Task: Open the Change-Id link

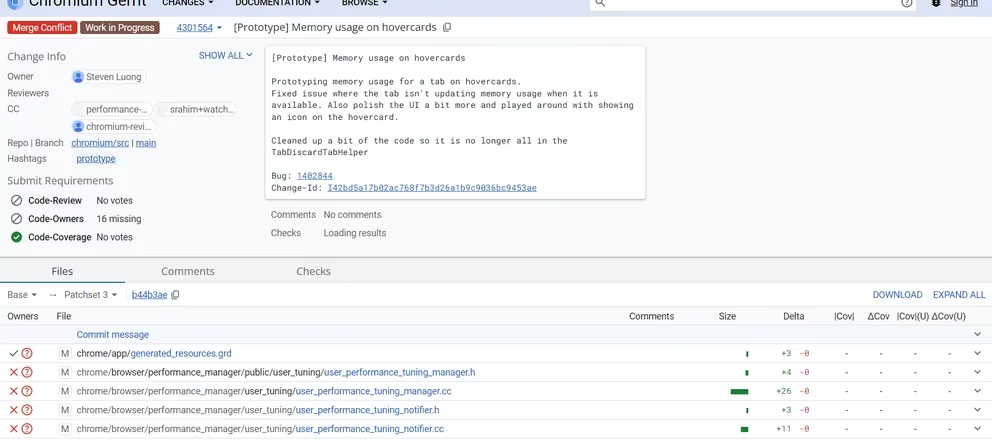Action: (432, 188)
